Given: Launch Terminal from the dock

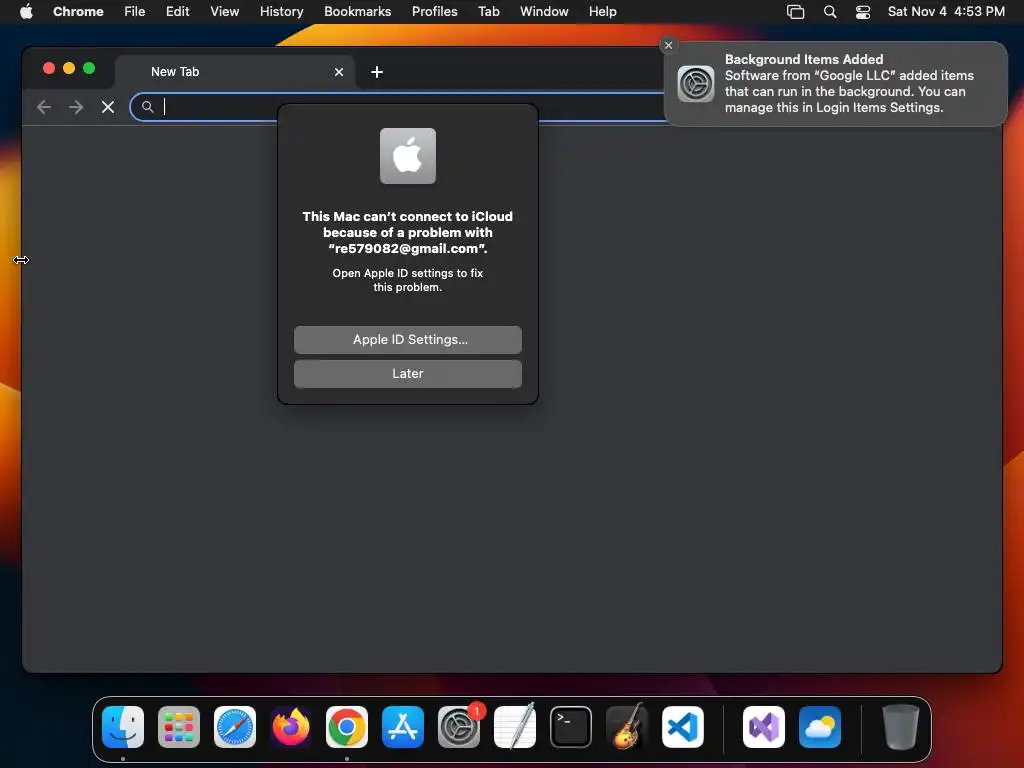Looking at the screenshot, I should pyautogui.click(x=571, y=727).
